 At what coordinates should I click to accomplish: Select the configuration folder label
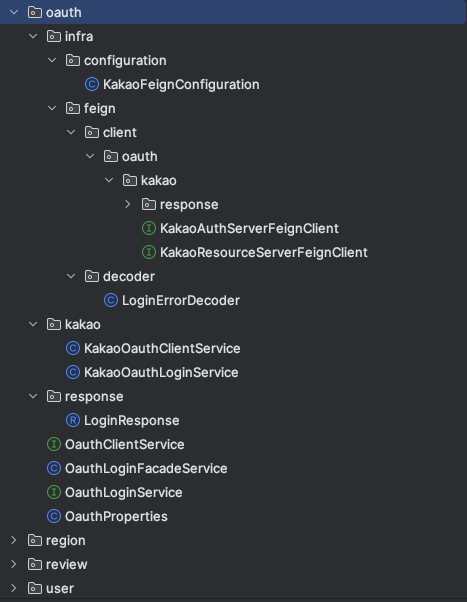125,60
